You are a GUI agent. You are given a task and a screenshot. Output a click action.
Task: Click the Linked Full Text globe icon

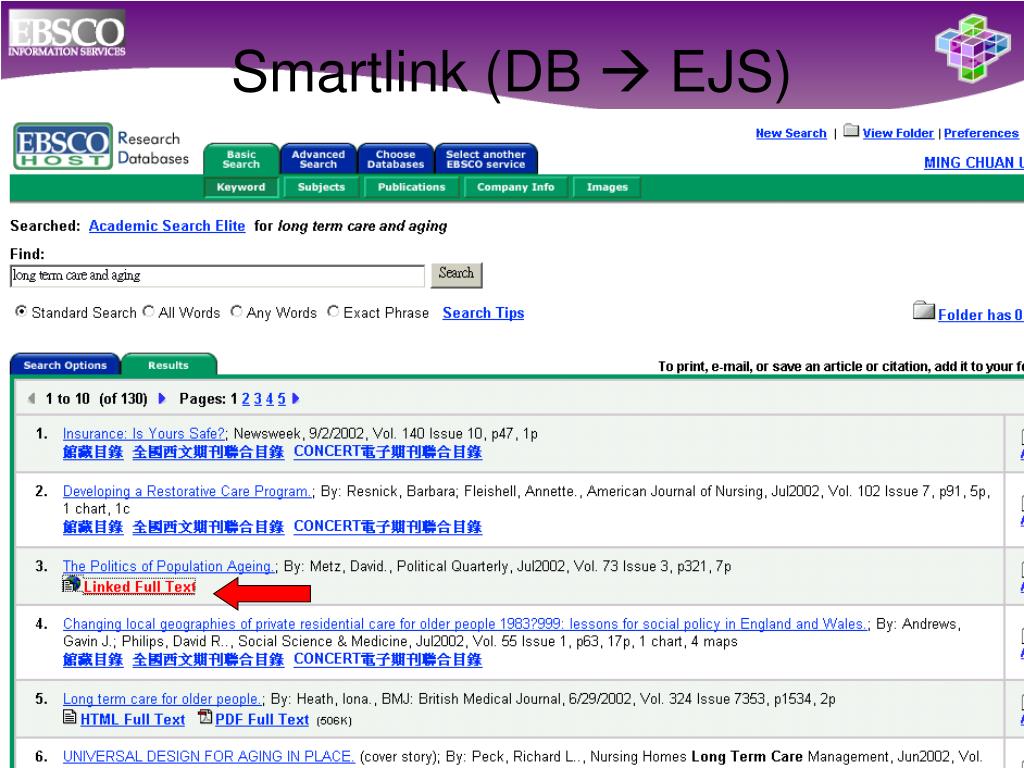coord(71,584)
